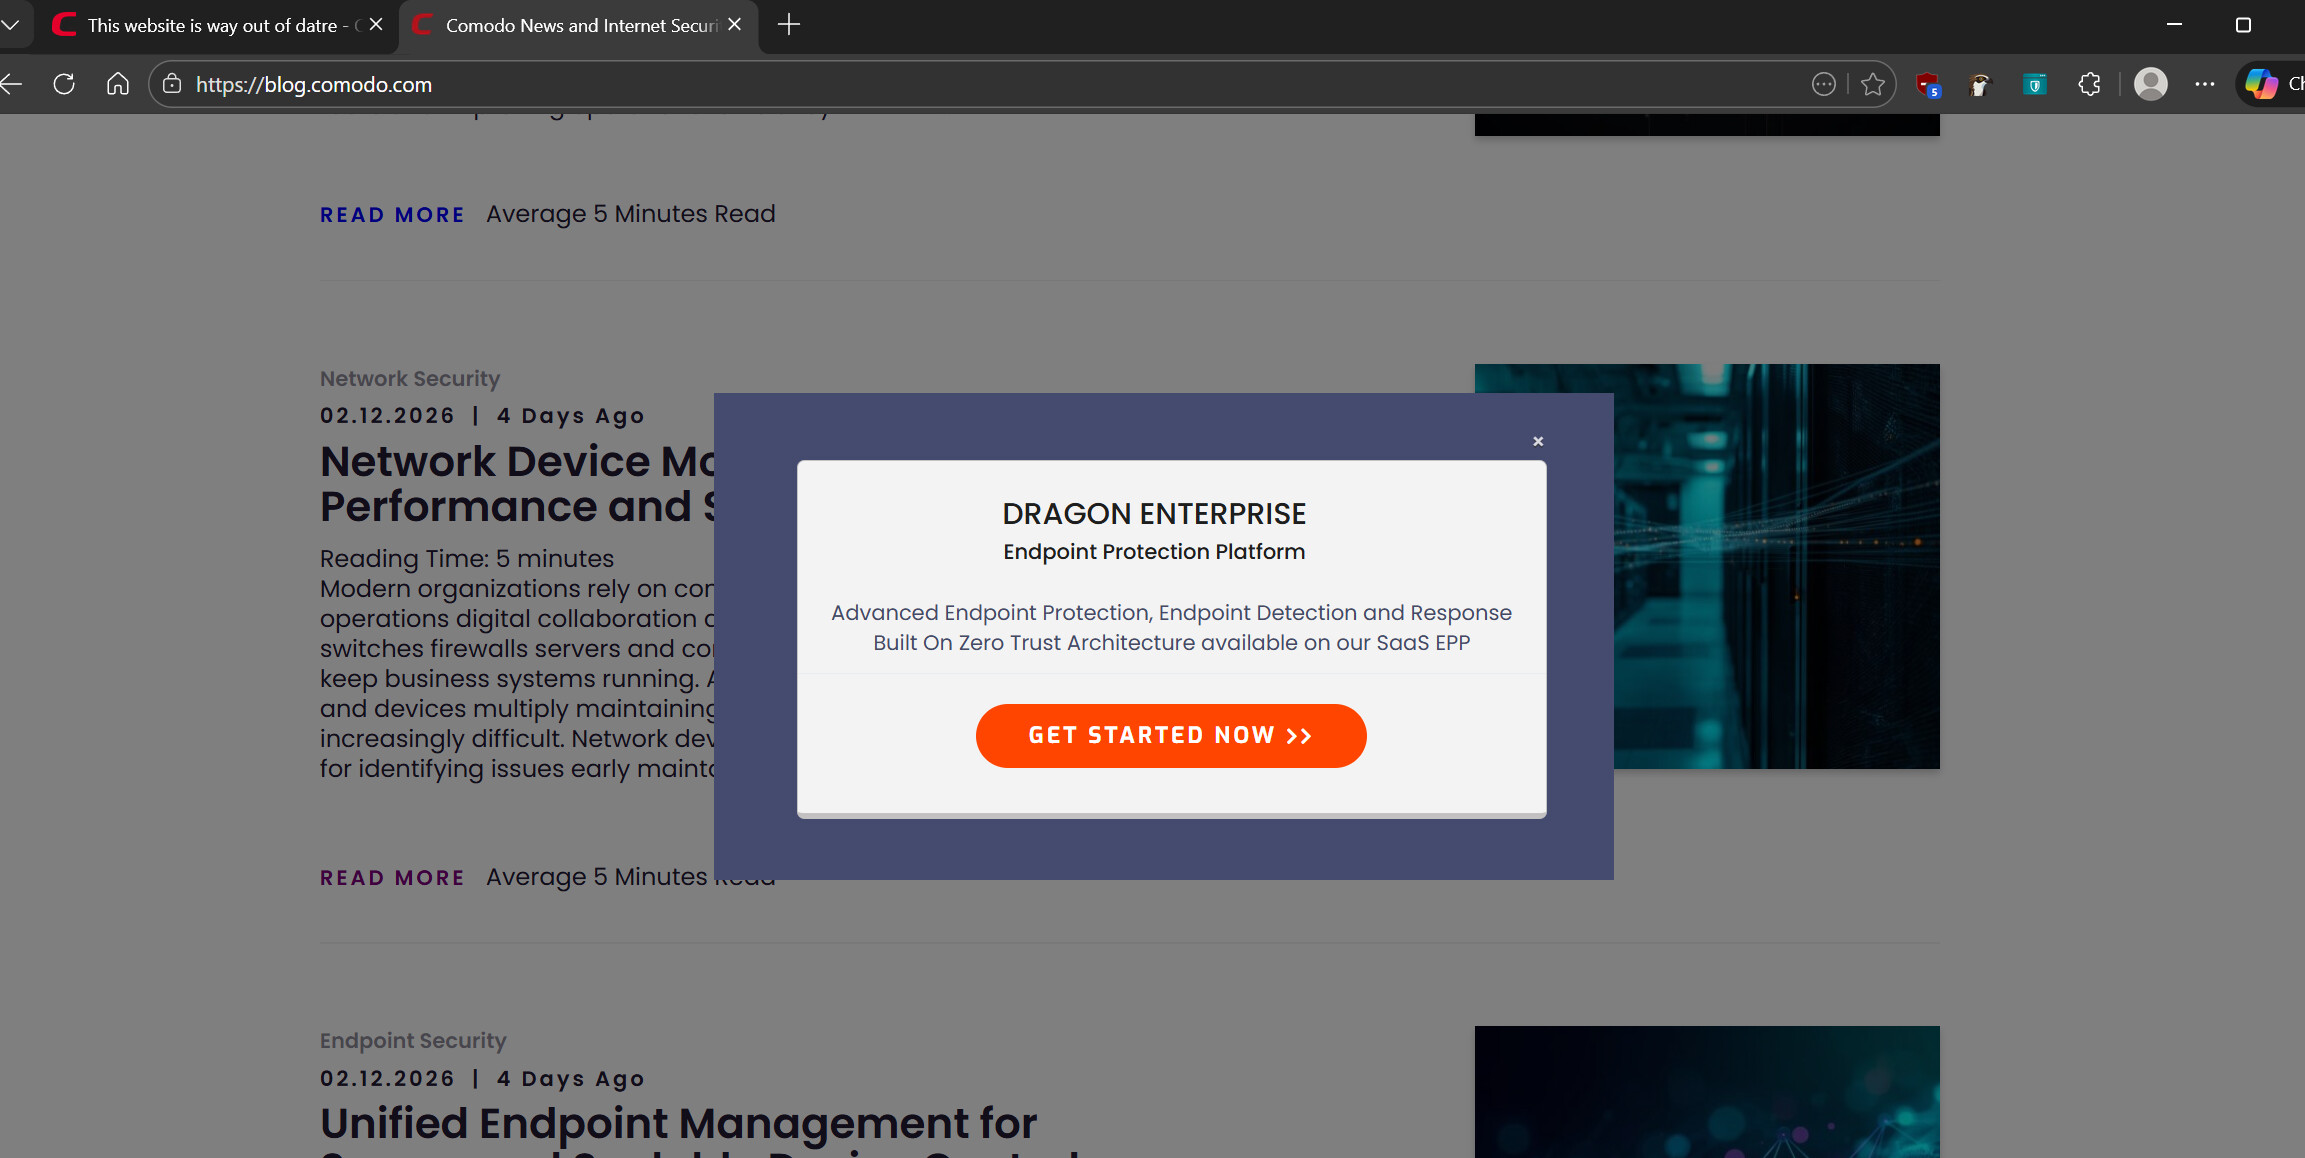
Task: Expand the tab actions chevron menu
Action: coord(10,24)
